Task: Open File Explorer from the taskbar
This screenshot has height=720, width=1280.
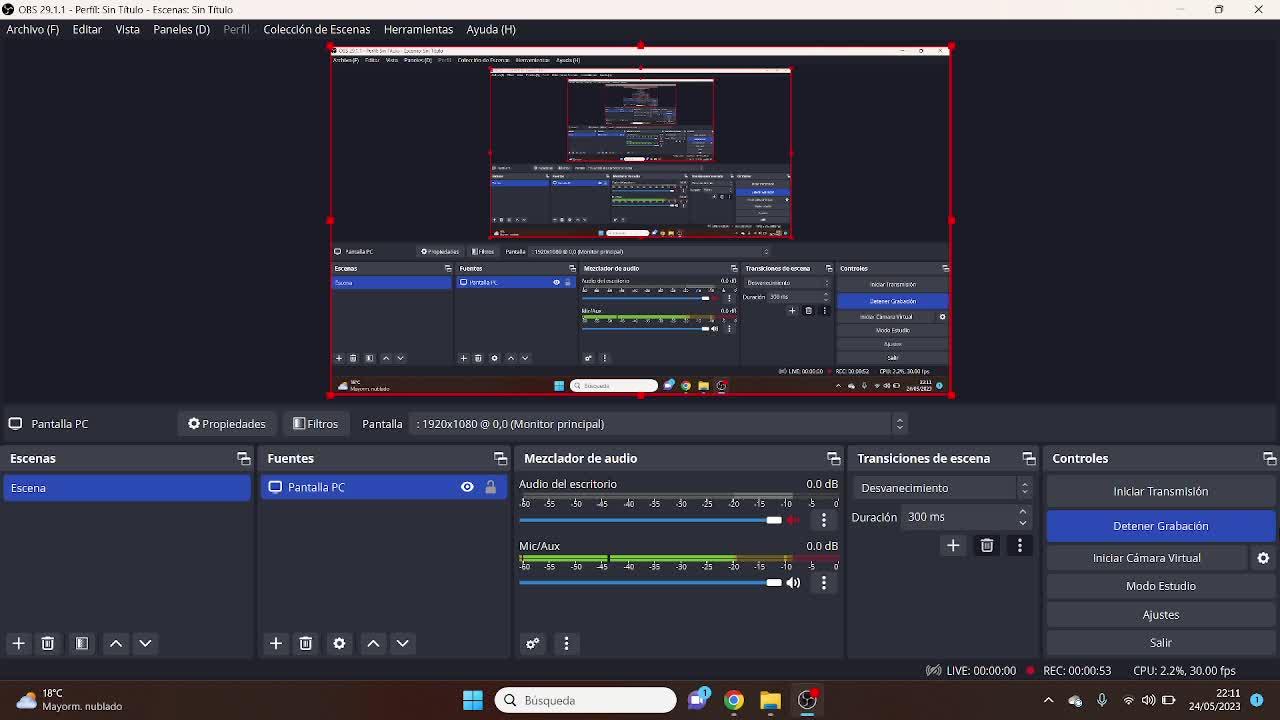Action: [x=770, y=700]
